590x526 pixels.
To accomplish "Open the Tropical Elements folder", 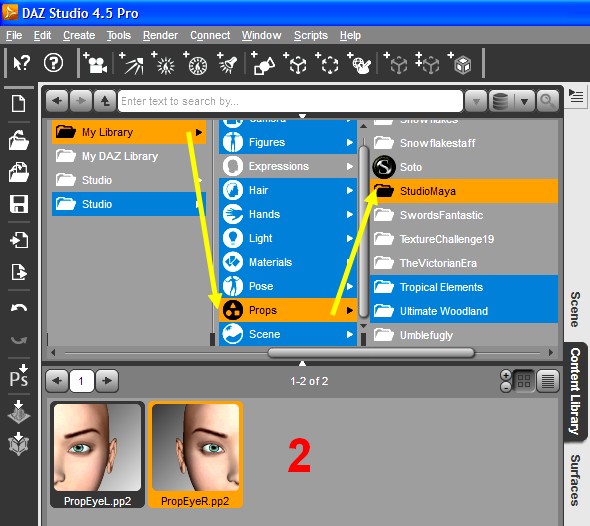I will point(464,287).
